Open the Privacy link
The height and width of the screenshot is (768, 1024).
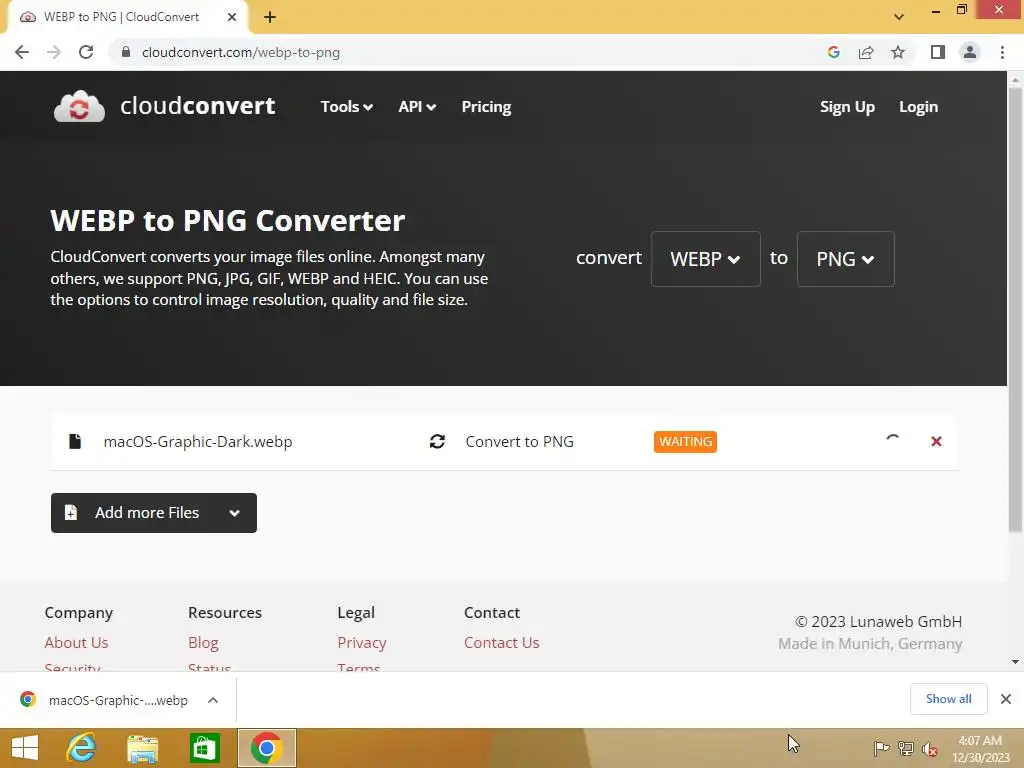coord(362,643)
